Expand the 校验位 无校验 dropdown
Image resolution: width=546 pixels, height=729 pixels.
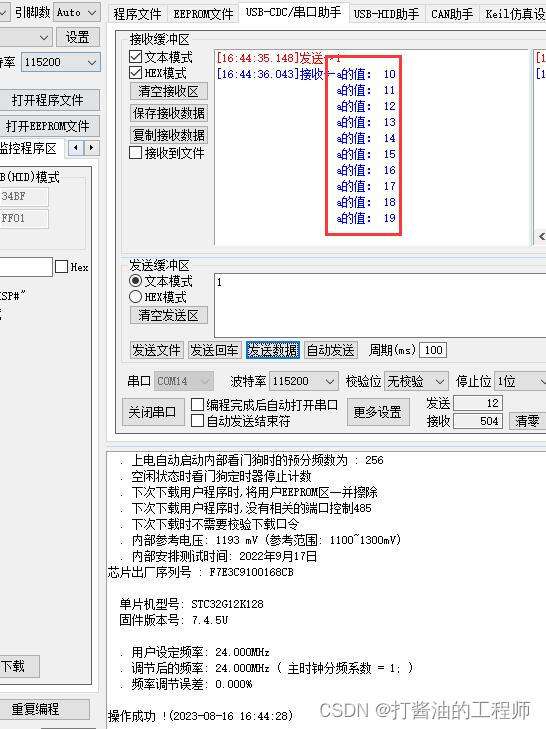[416, 381]
